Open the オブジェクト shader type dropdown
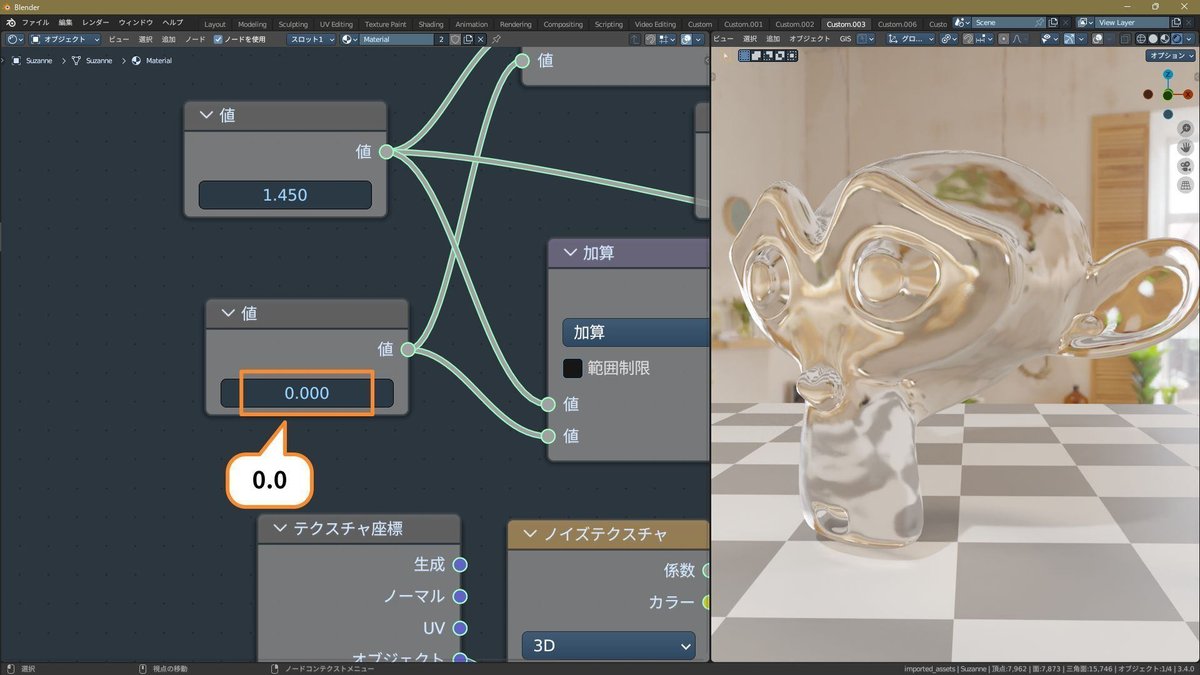Viewport: 1200px width, 675px height. click(x=65, y=39)
